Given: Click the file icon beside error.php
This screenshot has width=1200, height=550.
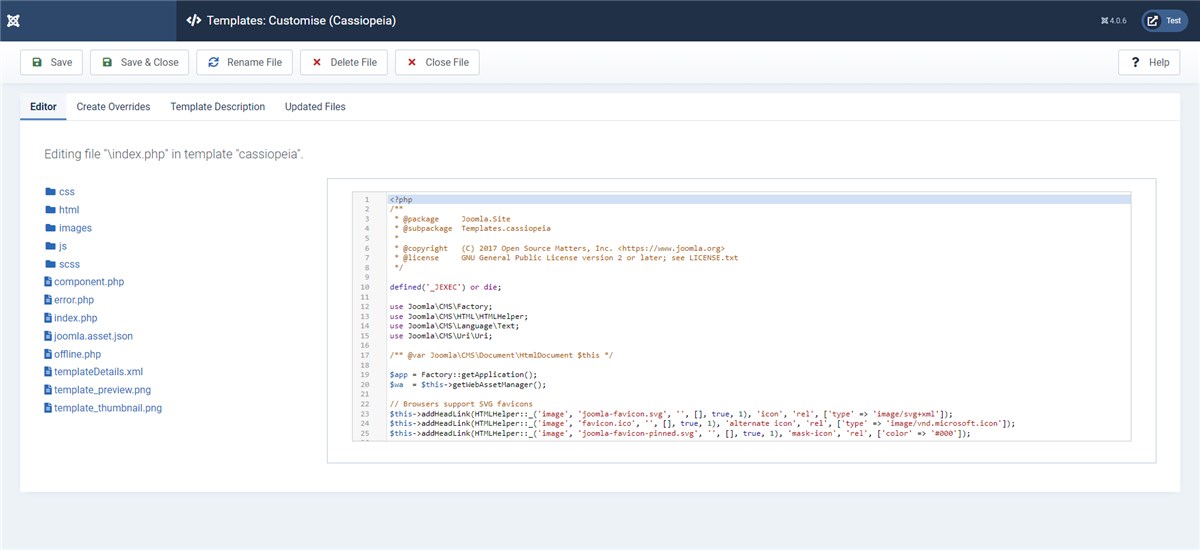Looking at the screenshot, I should (x=48, y=300).
